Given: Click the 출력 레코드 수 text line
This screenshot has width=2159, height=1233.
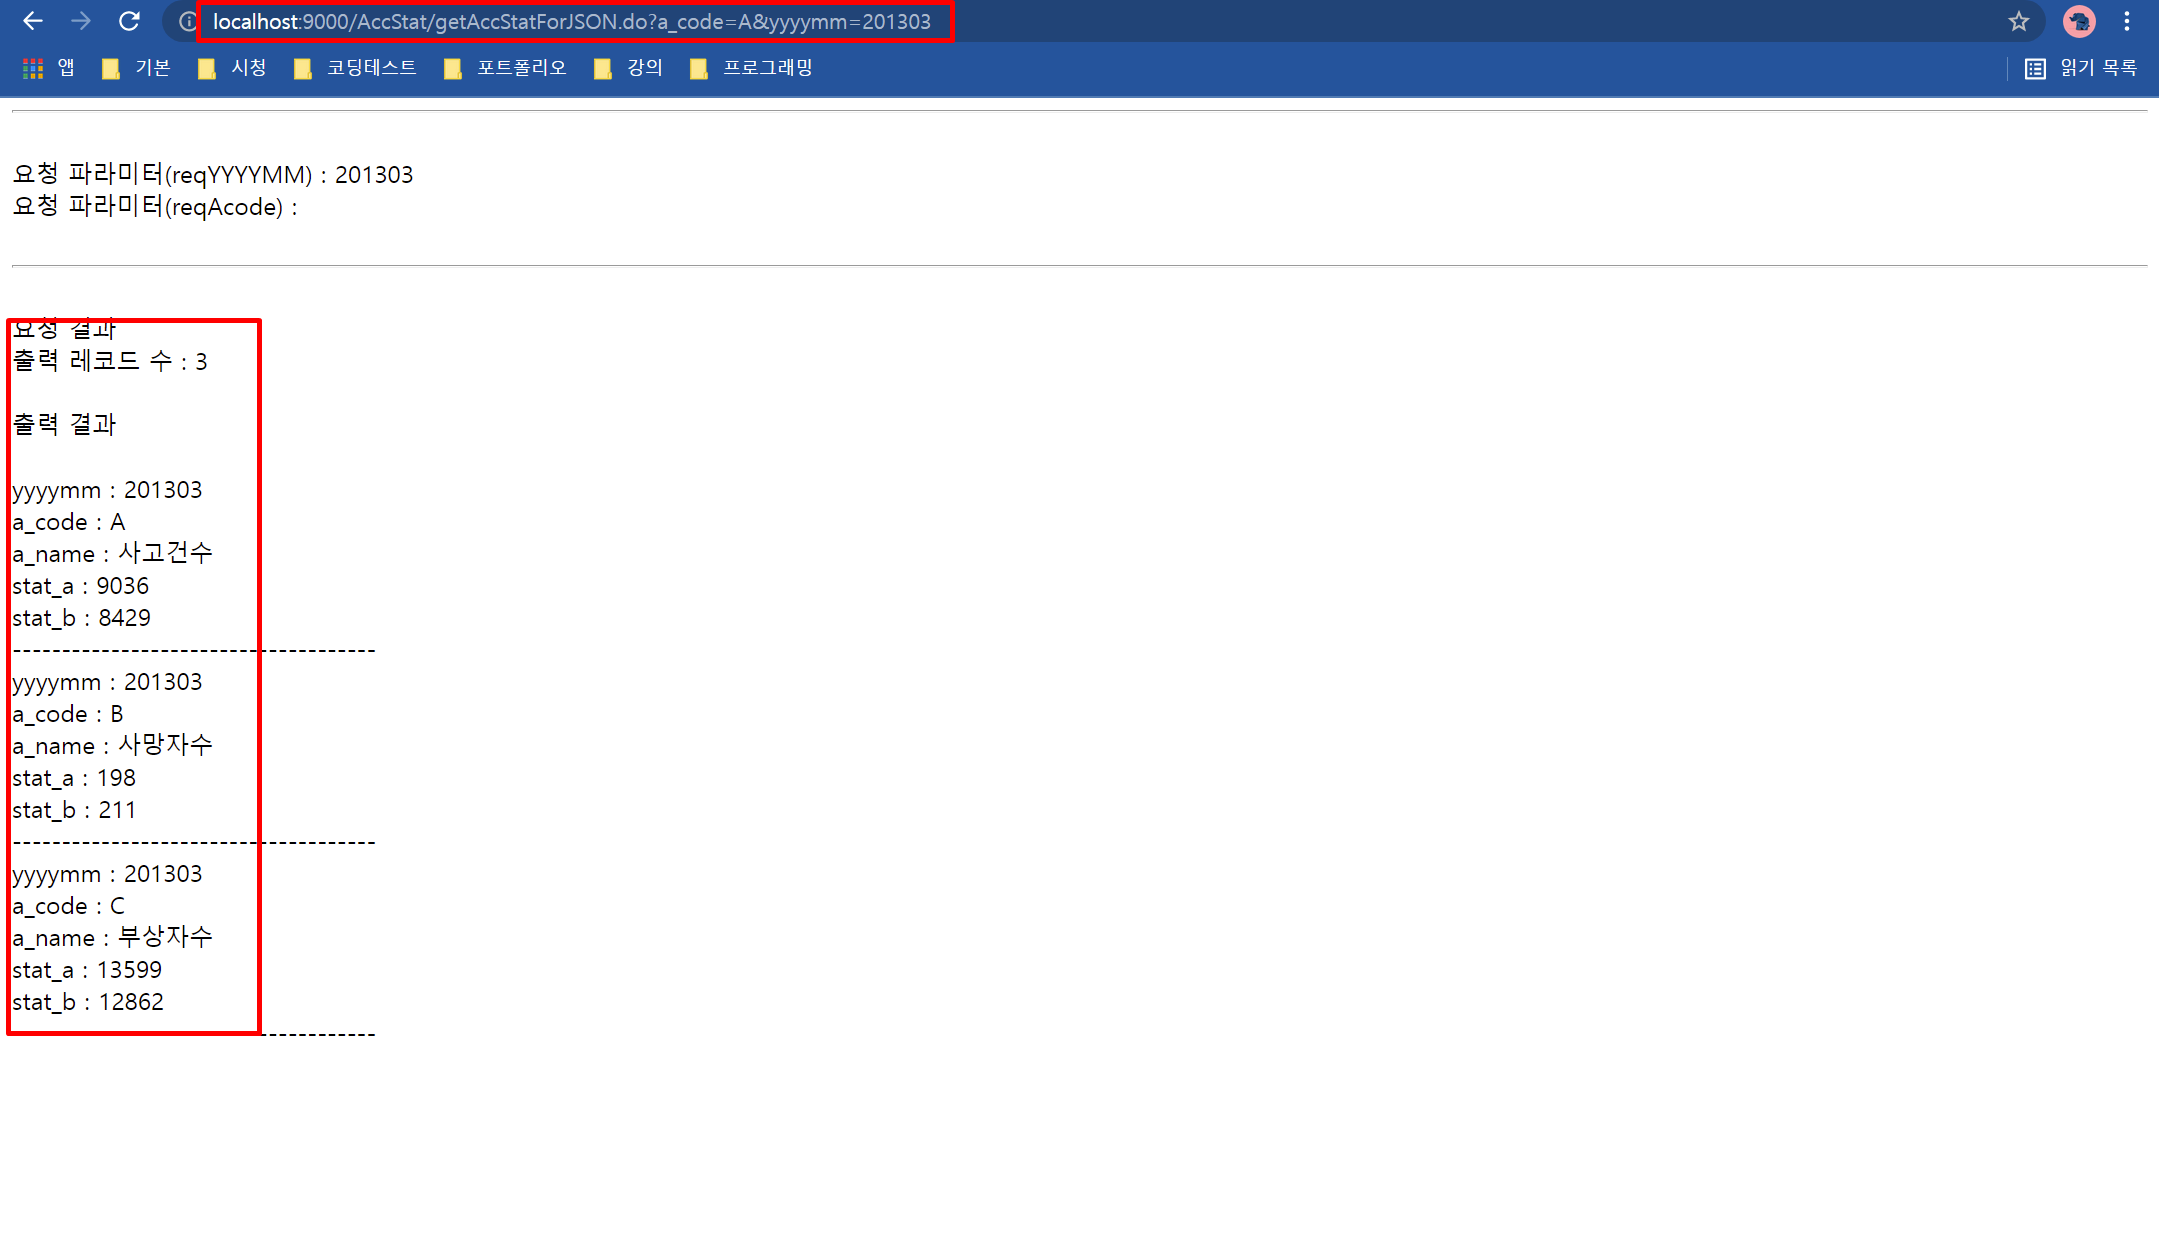Looking at the screenshot, I should tap(110, 362).
